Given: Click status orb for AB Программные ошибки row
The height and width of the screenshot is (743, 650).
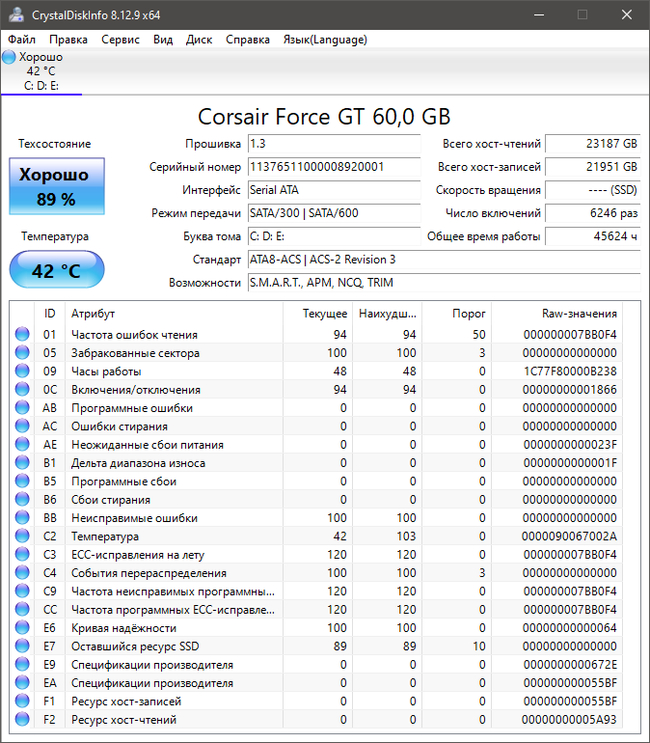Looking at the screenshot, I should click(22, 408).
